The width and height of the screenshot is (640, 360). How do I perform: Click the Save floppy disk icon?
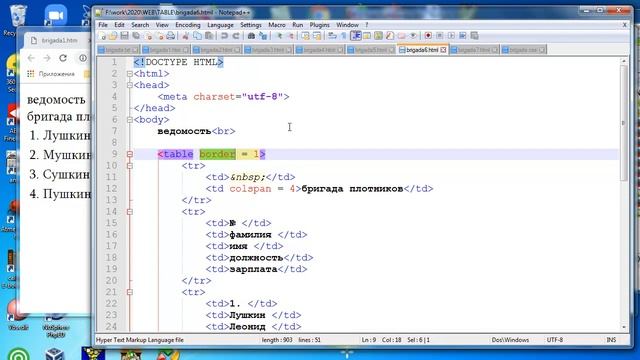124,36
